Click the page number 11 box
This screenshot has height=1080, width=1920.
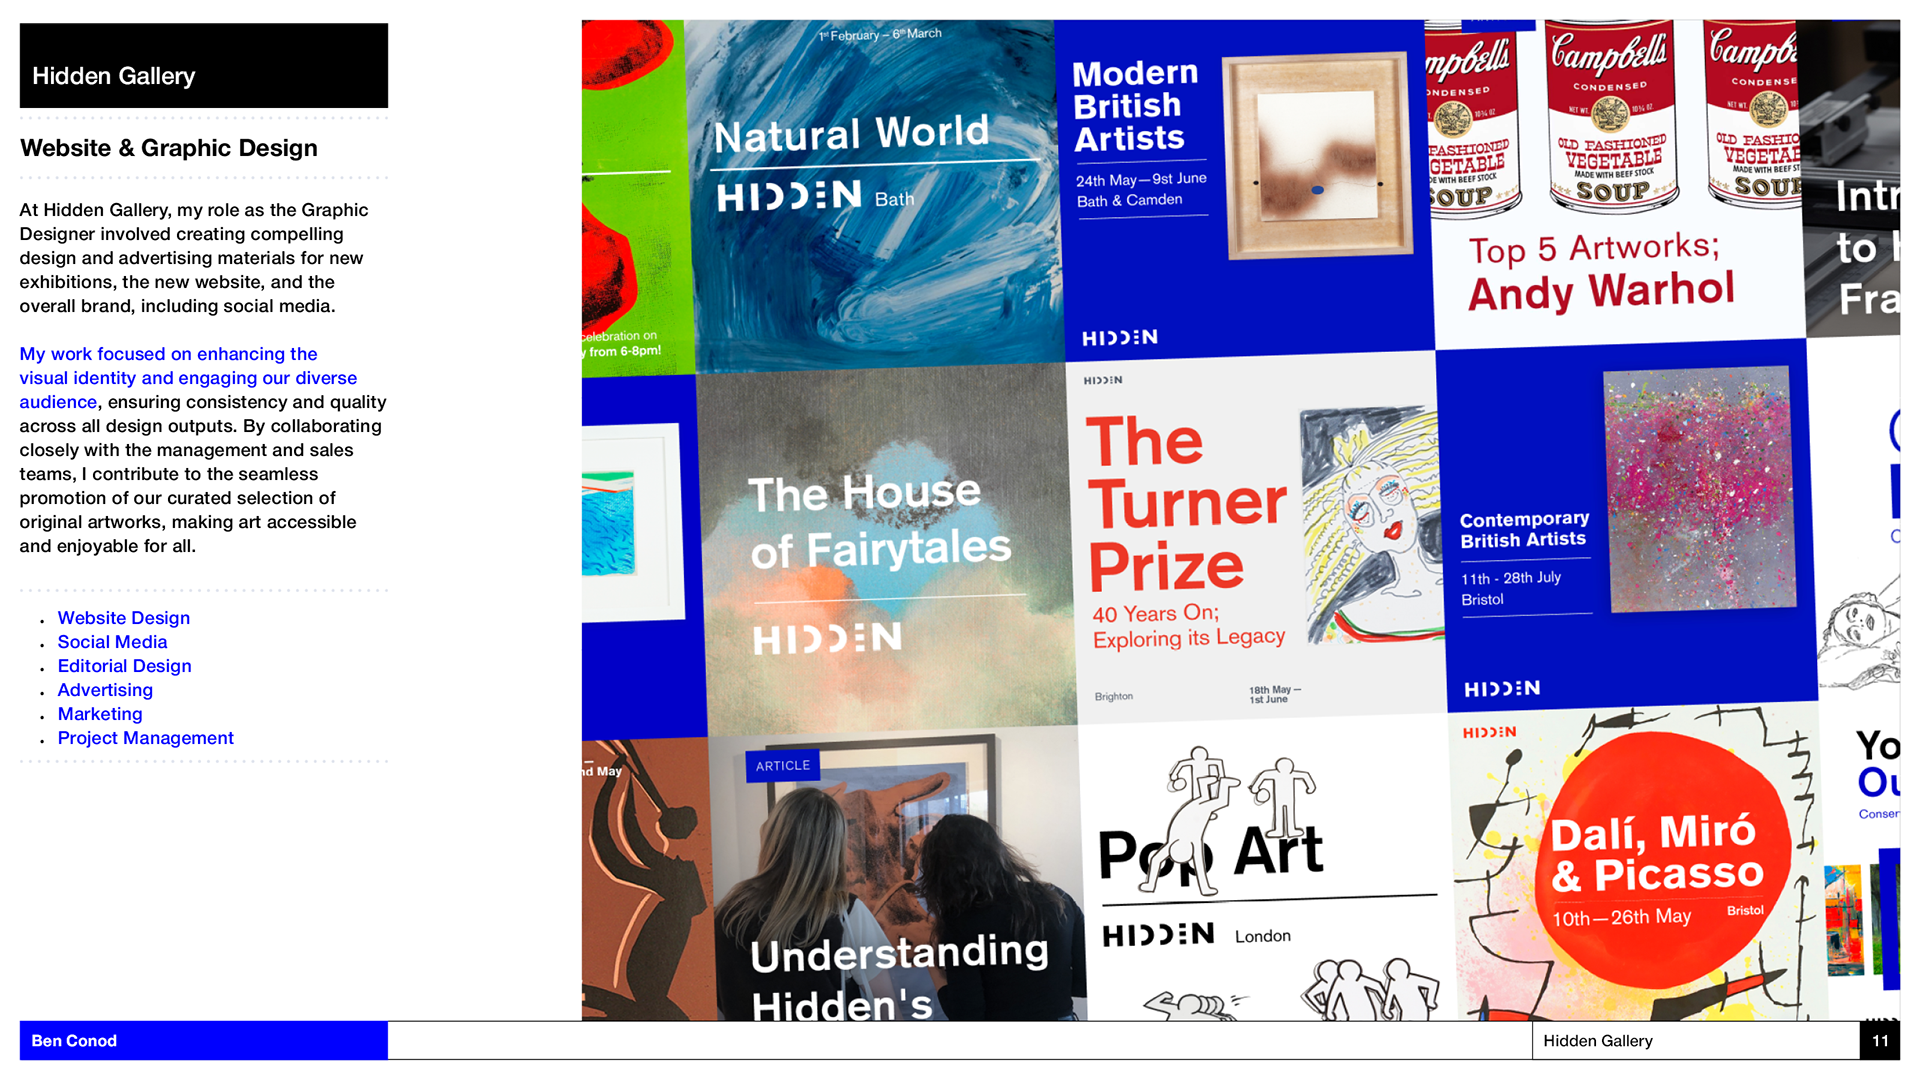[x=1879, y=1040]
